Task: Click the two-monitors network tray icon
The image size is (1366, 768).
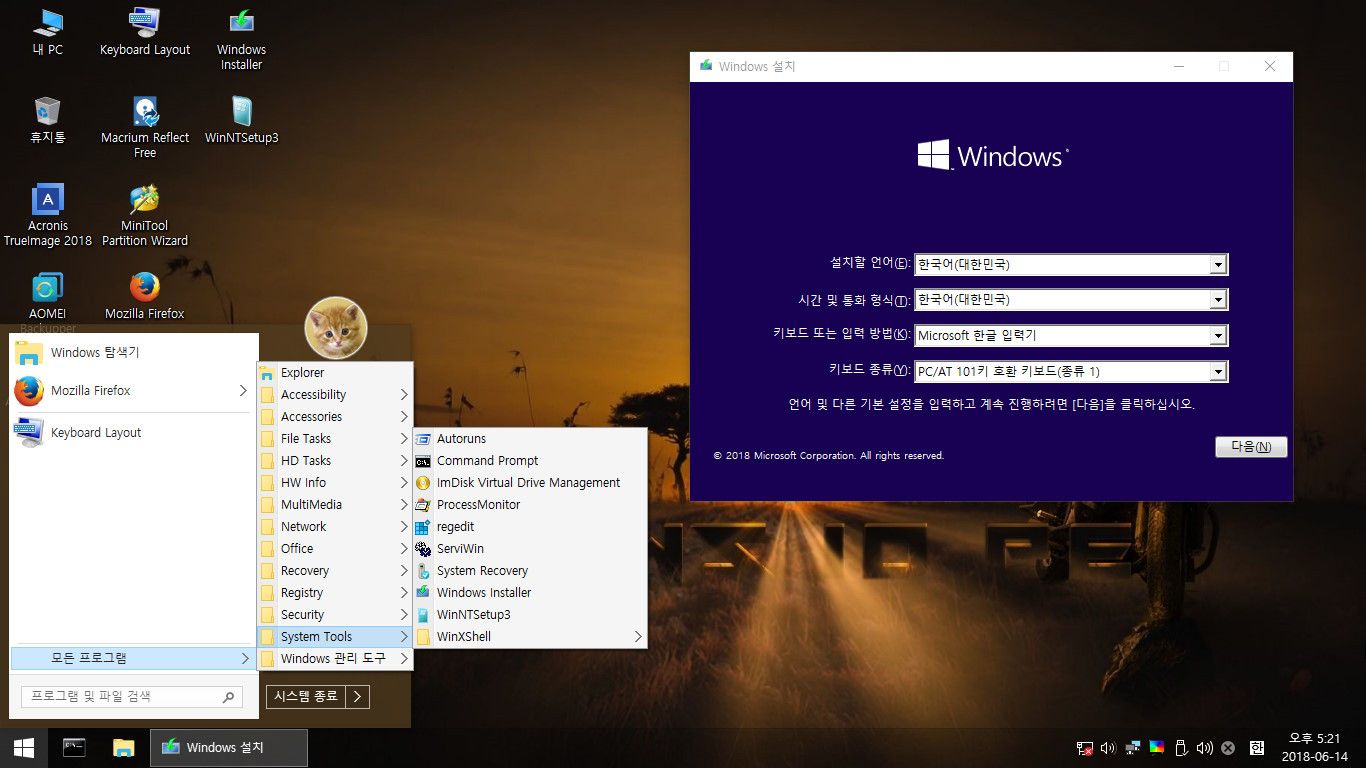Action: [1132, 748]
